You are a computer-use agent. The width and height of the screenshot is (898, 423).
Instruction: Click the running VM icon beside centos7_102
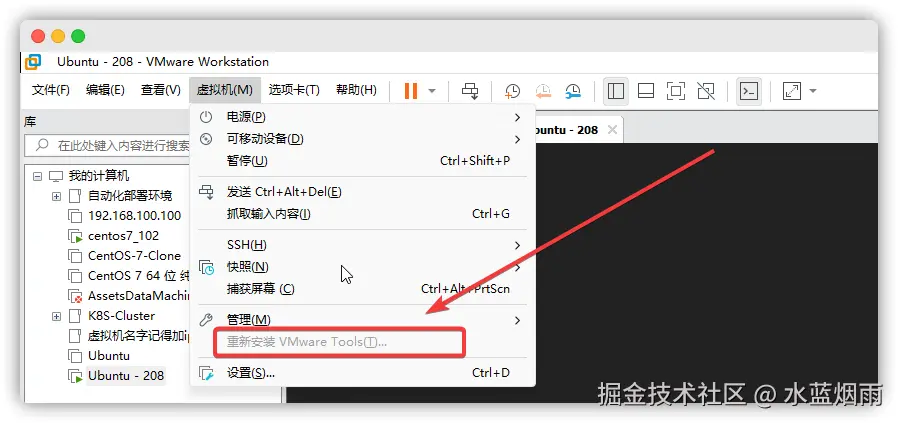point(75,236)
